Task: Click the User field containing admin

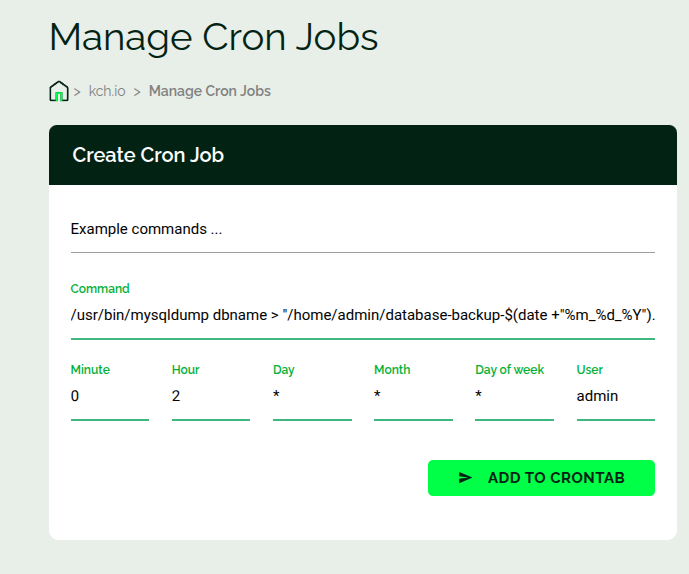Action: [614, 396]
